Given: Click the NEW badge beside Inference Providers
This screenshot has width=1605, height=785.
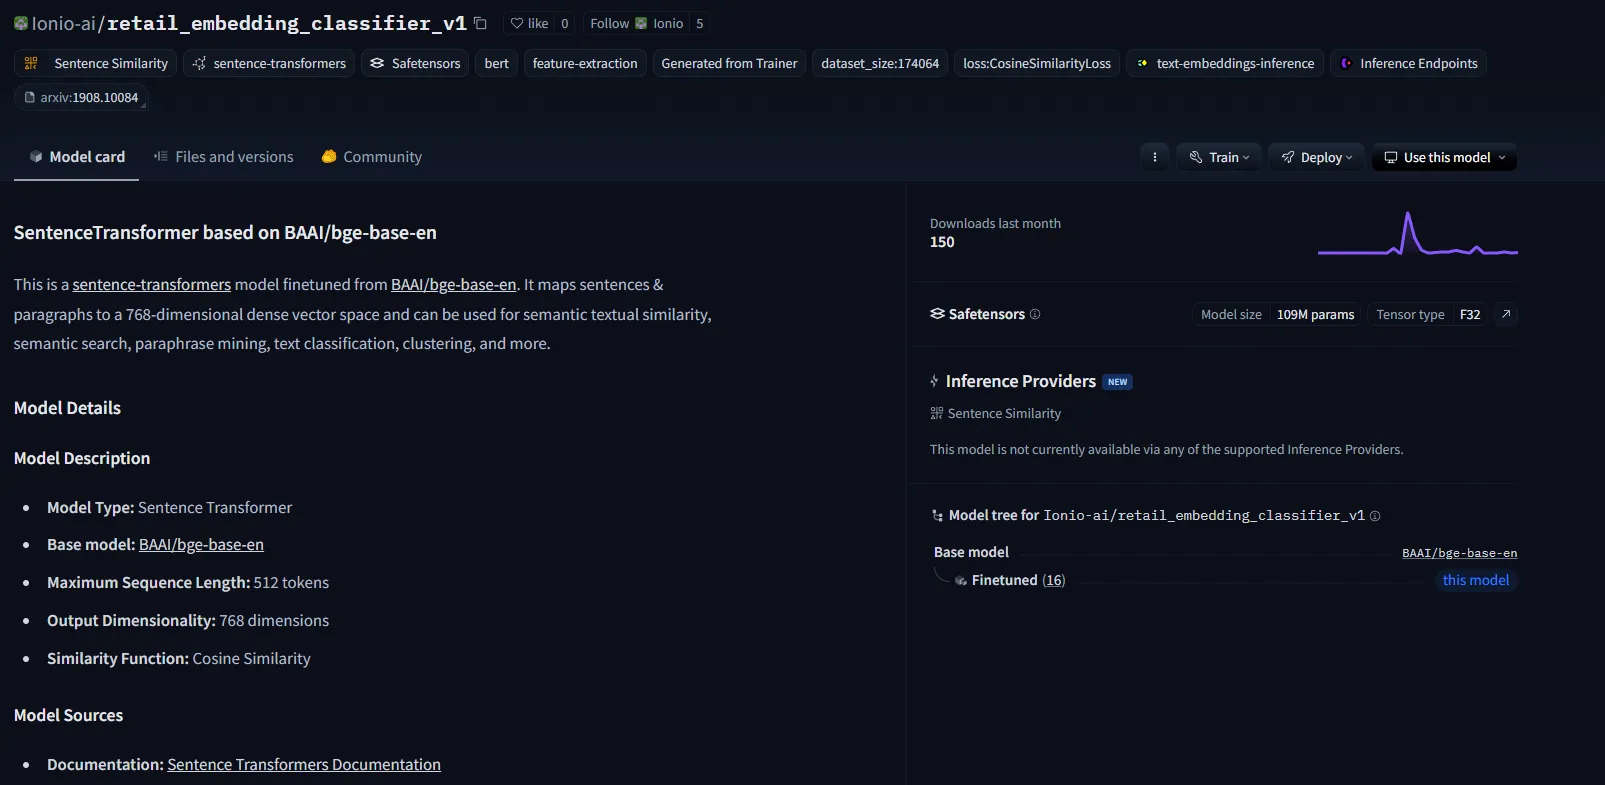Looking at the screenshot, I should click(1117, 382).
